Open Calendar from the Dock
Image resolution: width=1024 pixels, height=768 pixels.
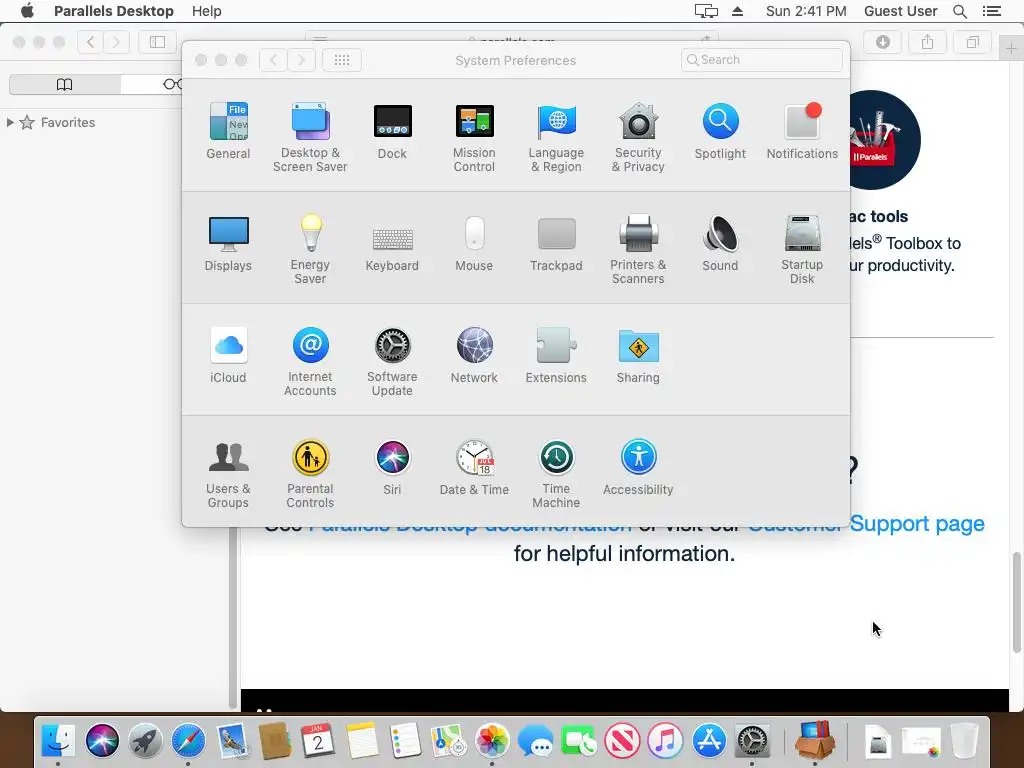coord(318,741)
